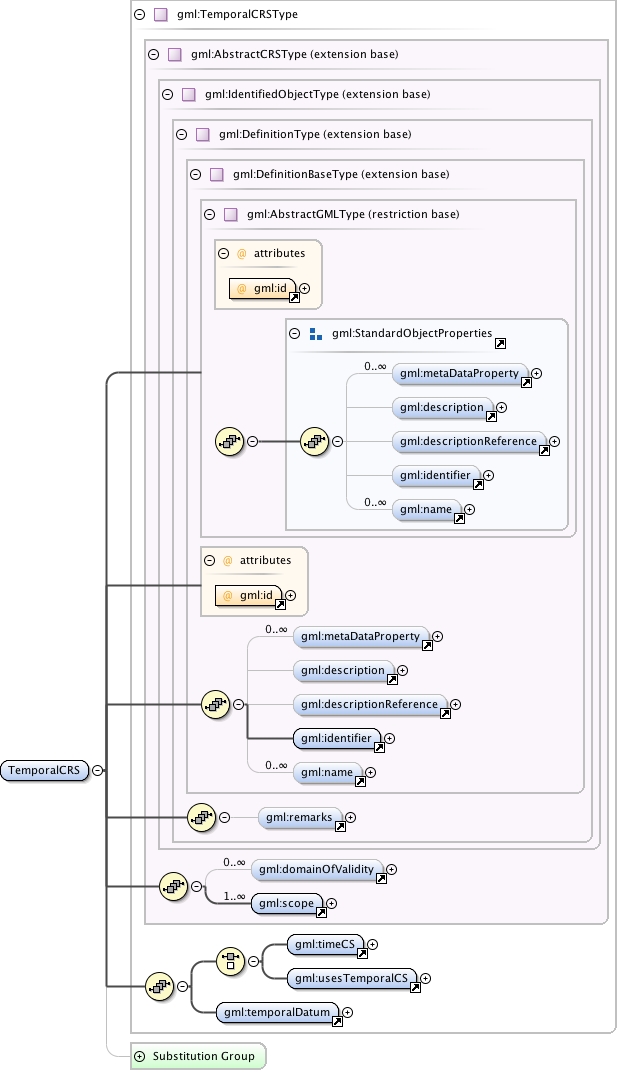The height and width of the screenshot is (1073, 618).
Task: Click the gml:TemporalCRSType title text
Action: pyautogui.click(x=237, y=14)
